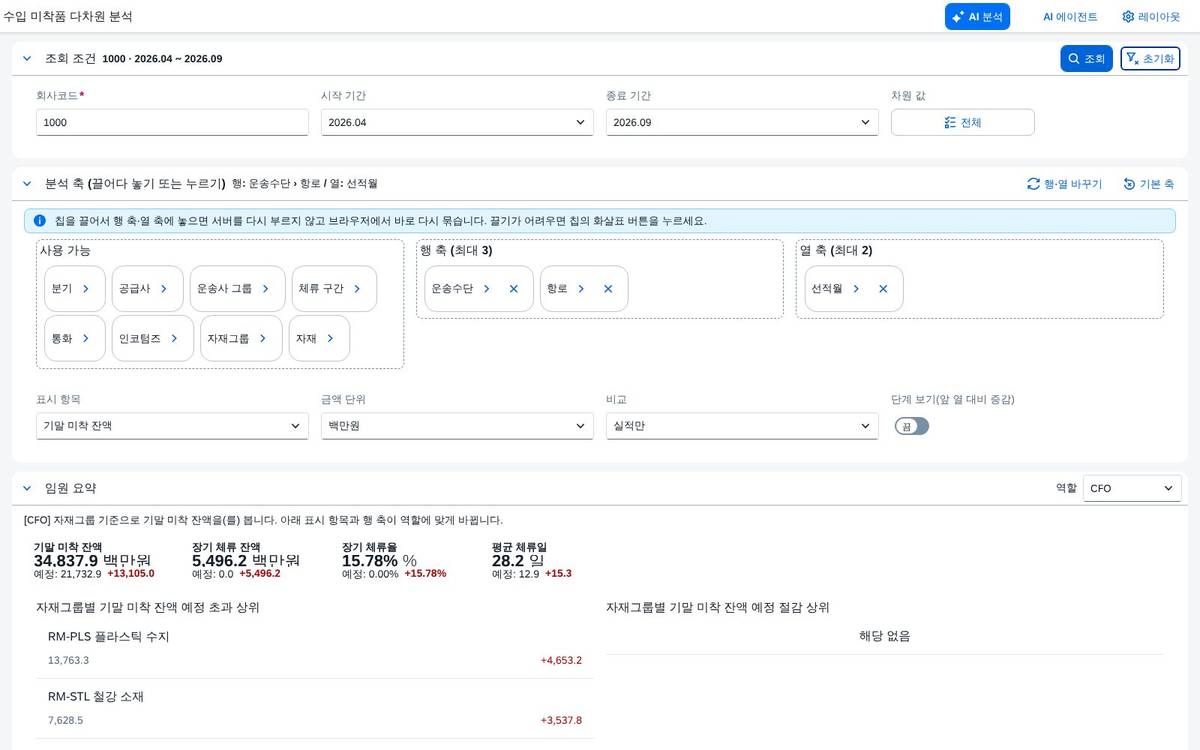Screen dimensions: 1200x750
Task: Open the 종료 기간 dropdown
Action: point(742,122)
